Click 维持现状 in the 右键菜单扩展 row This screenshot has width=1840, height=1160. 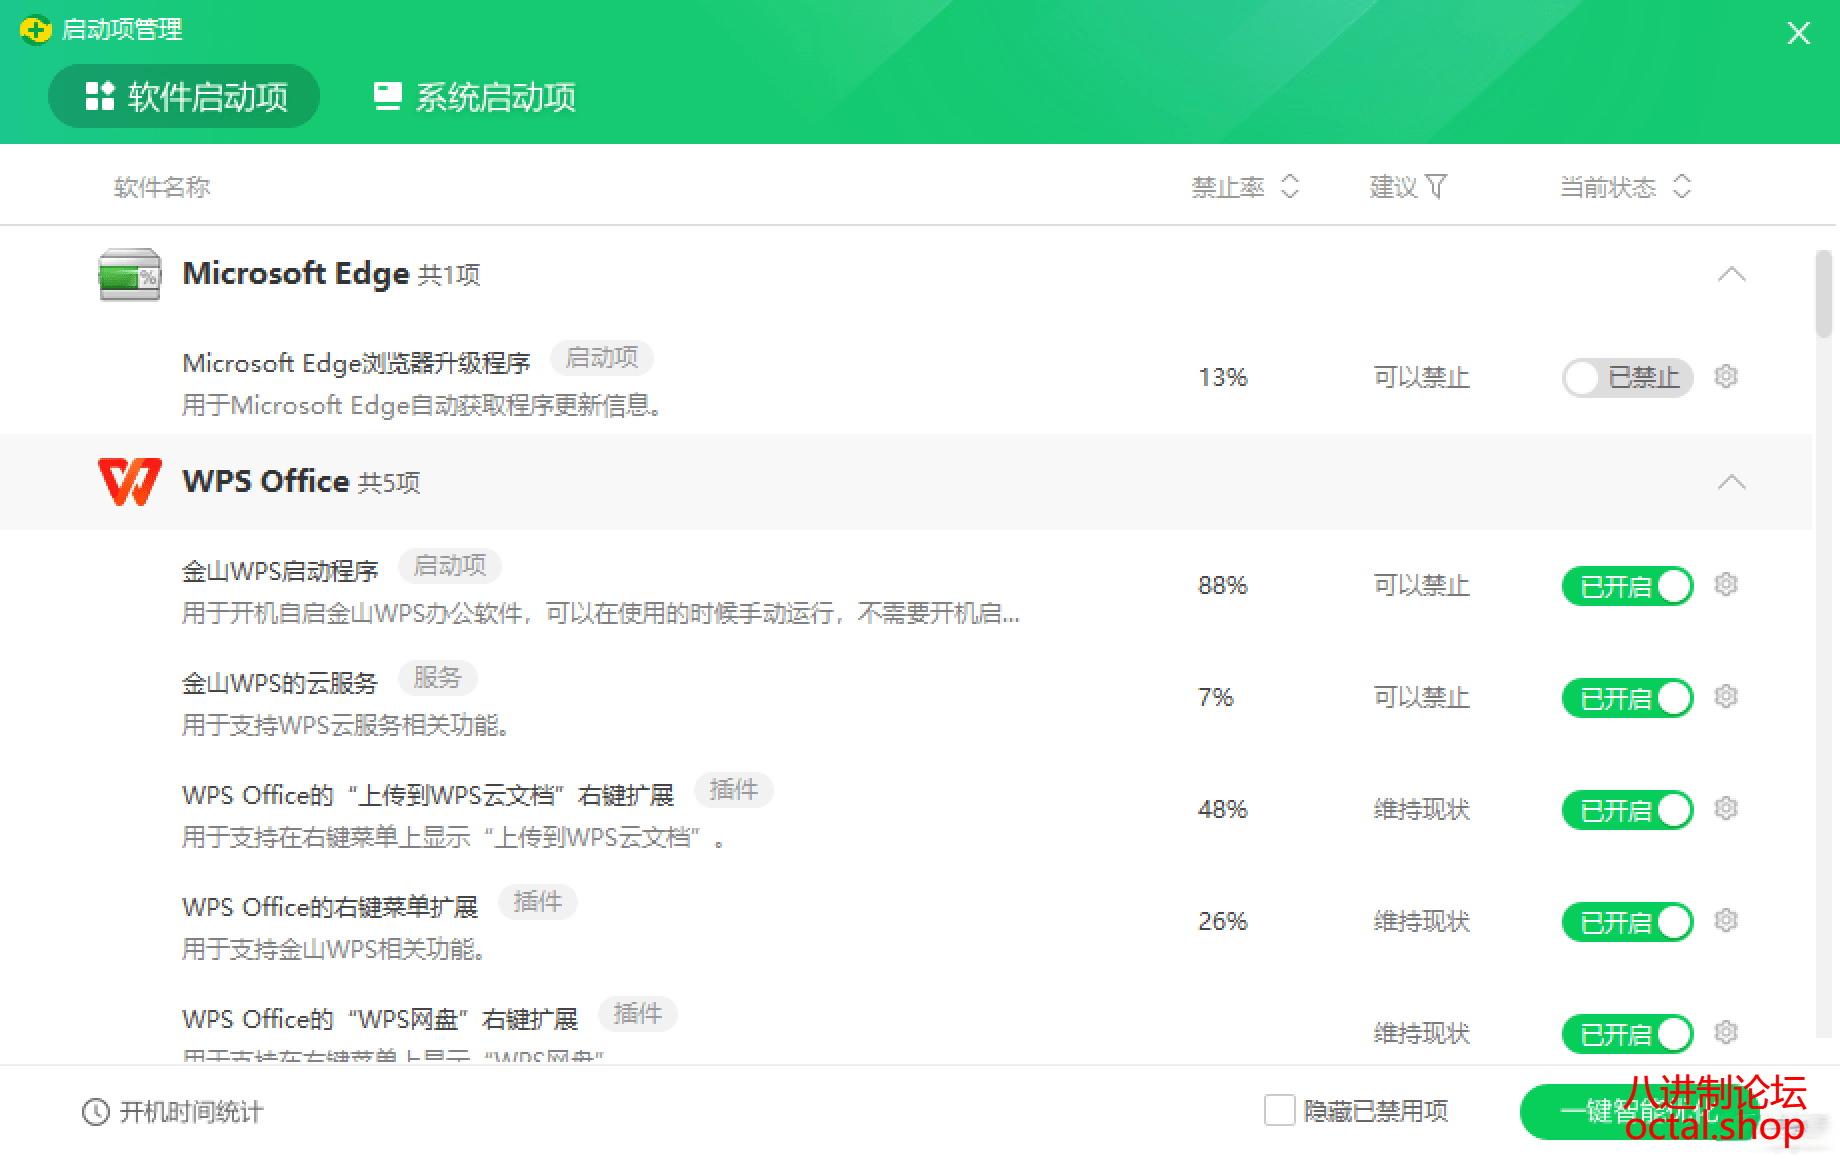tap(1421, 921)
